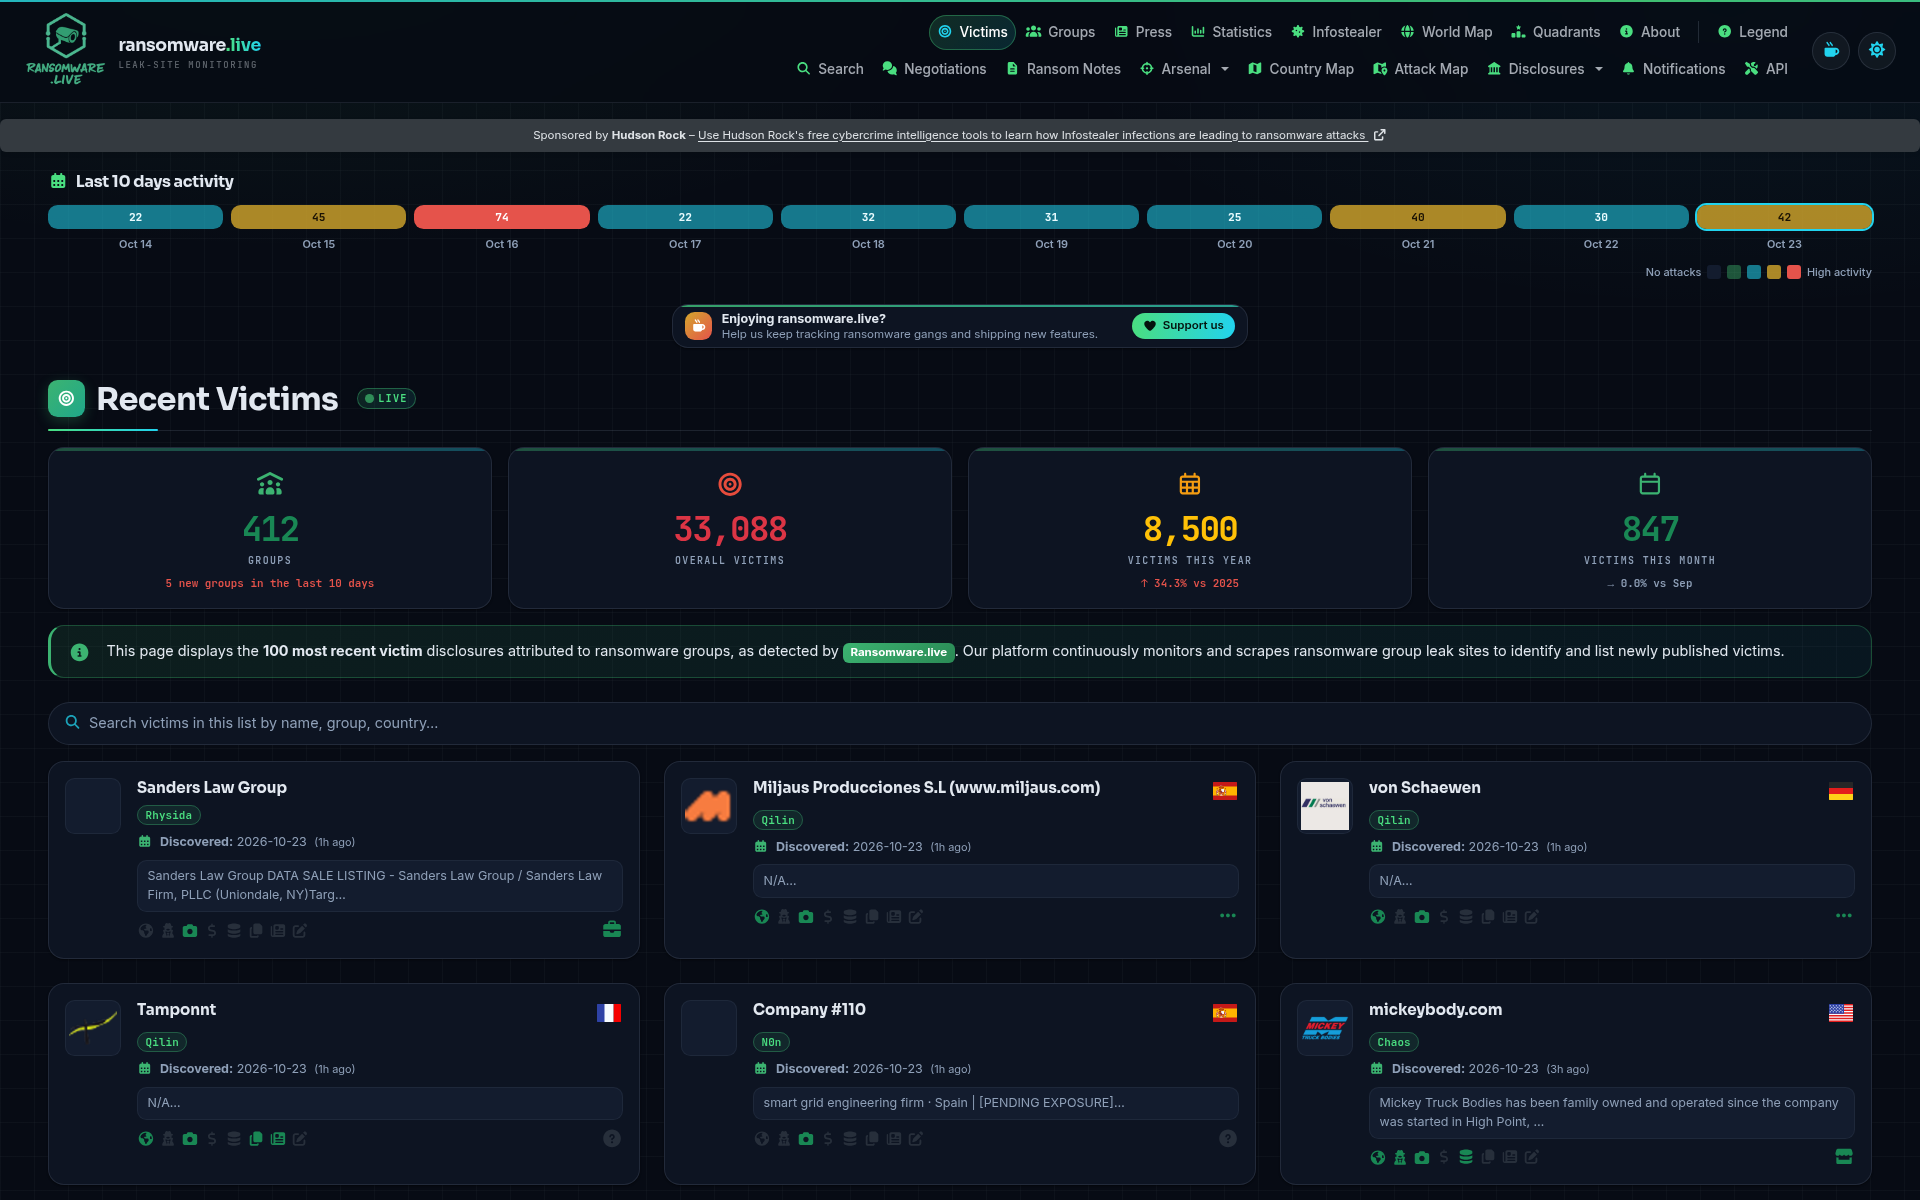Open the Hudson Rock sponsored link
This screenshot has height=1200, width=1920.
click(1032, 135)
